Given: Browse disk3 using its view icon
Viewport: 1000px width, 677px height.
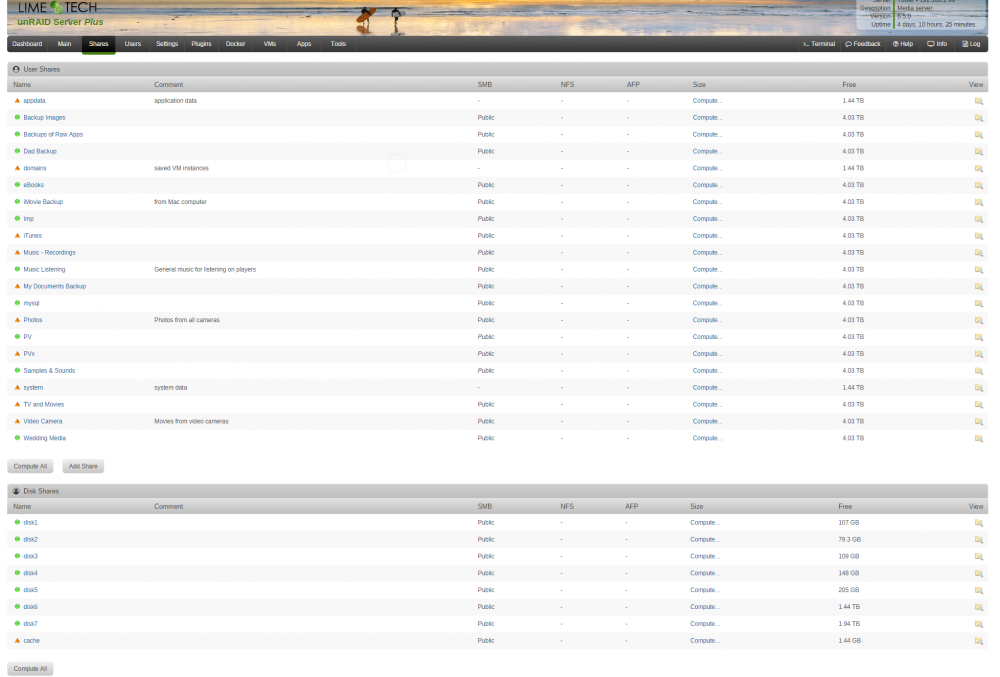Looking at the screenshot, I should point(978,557).
